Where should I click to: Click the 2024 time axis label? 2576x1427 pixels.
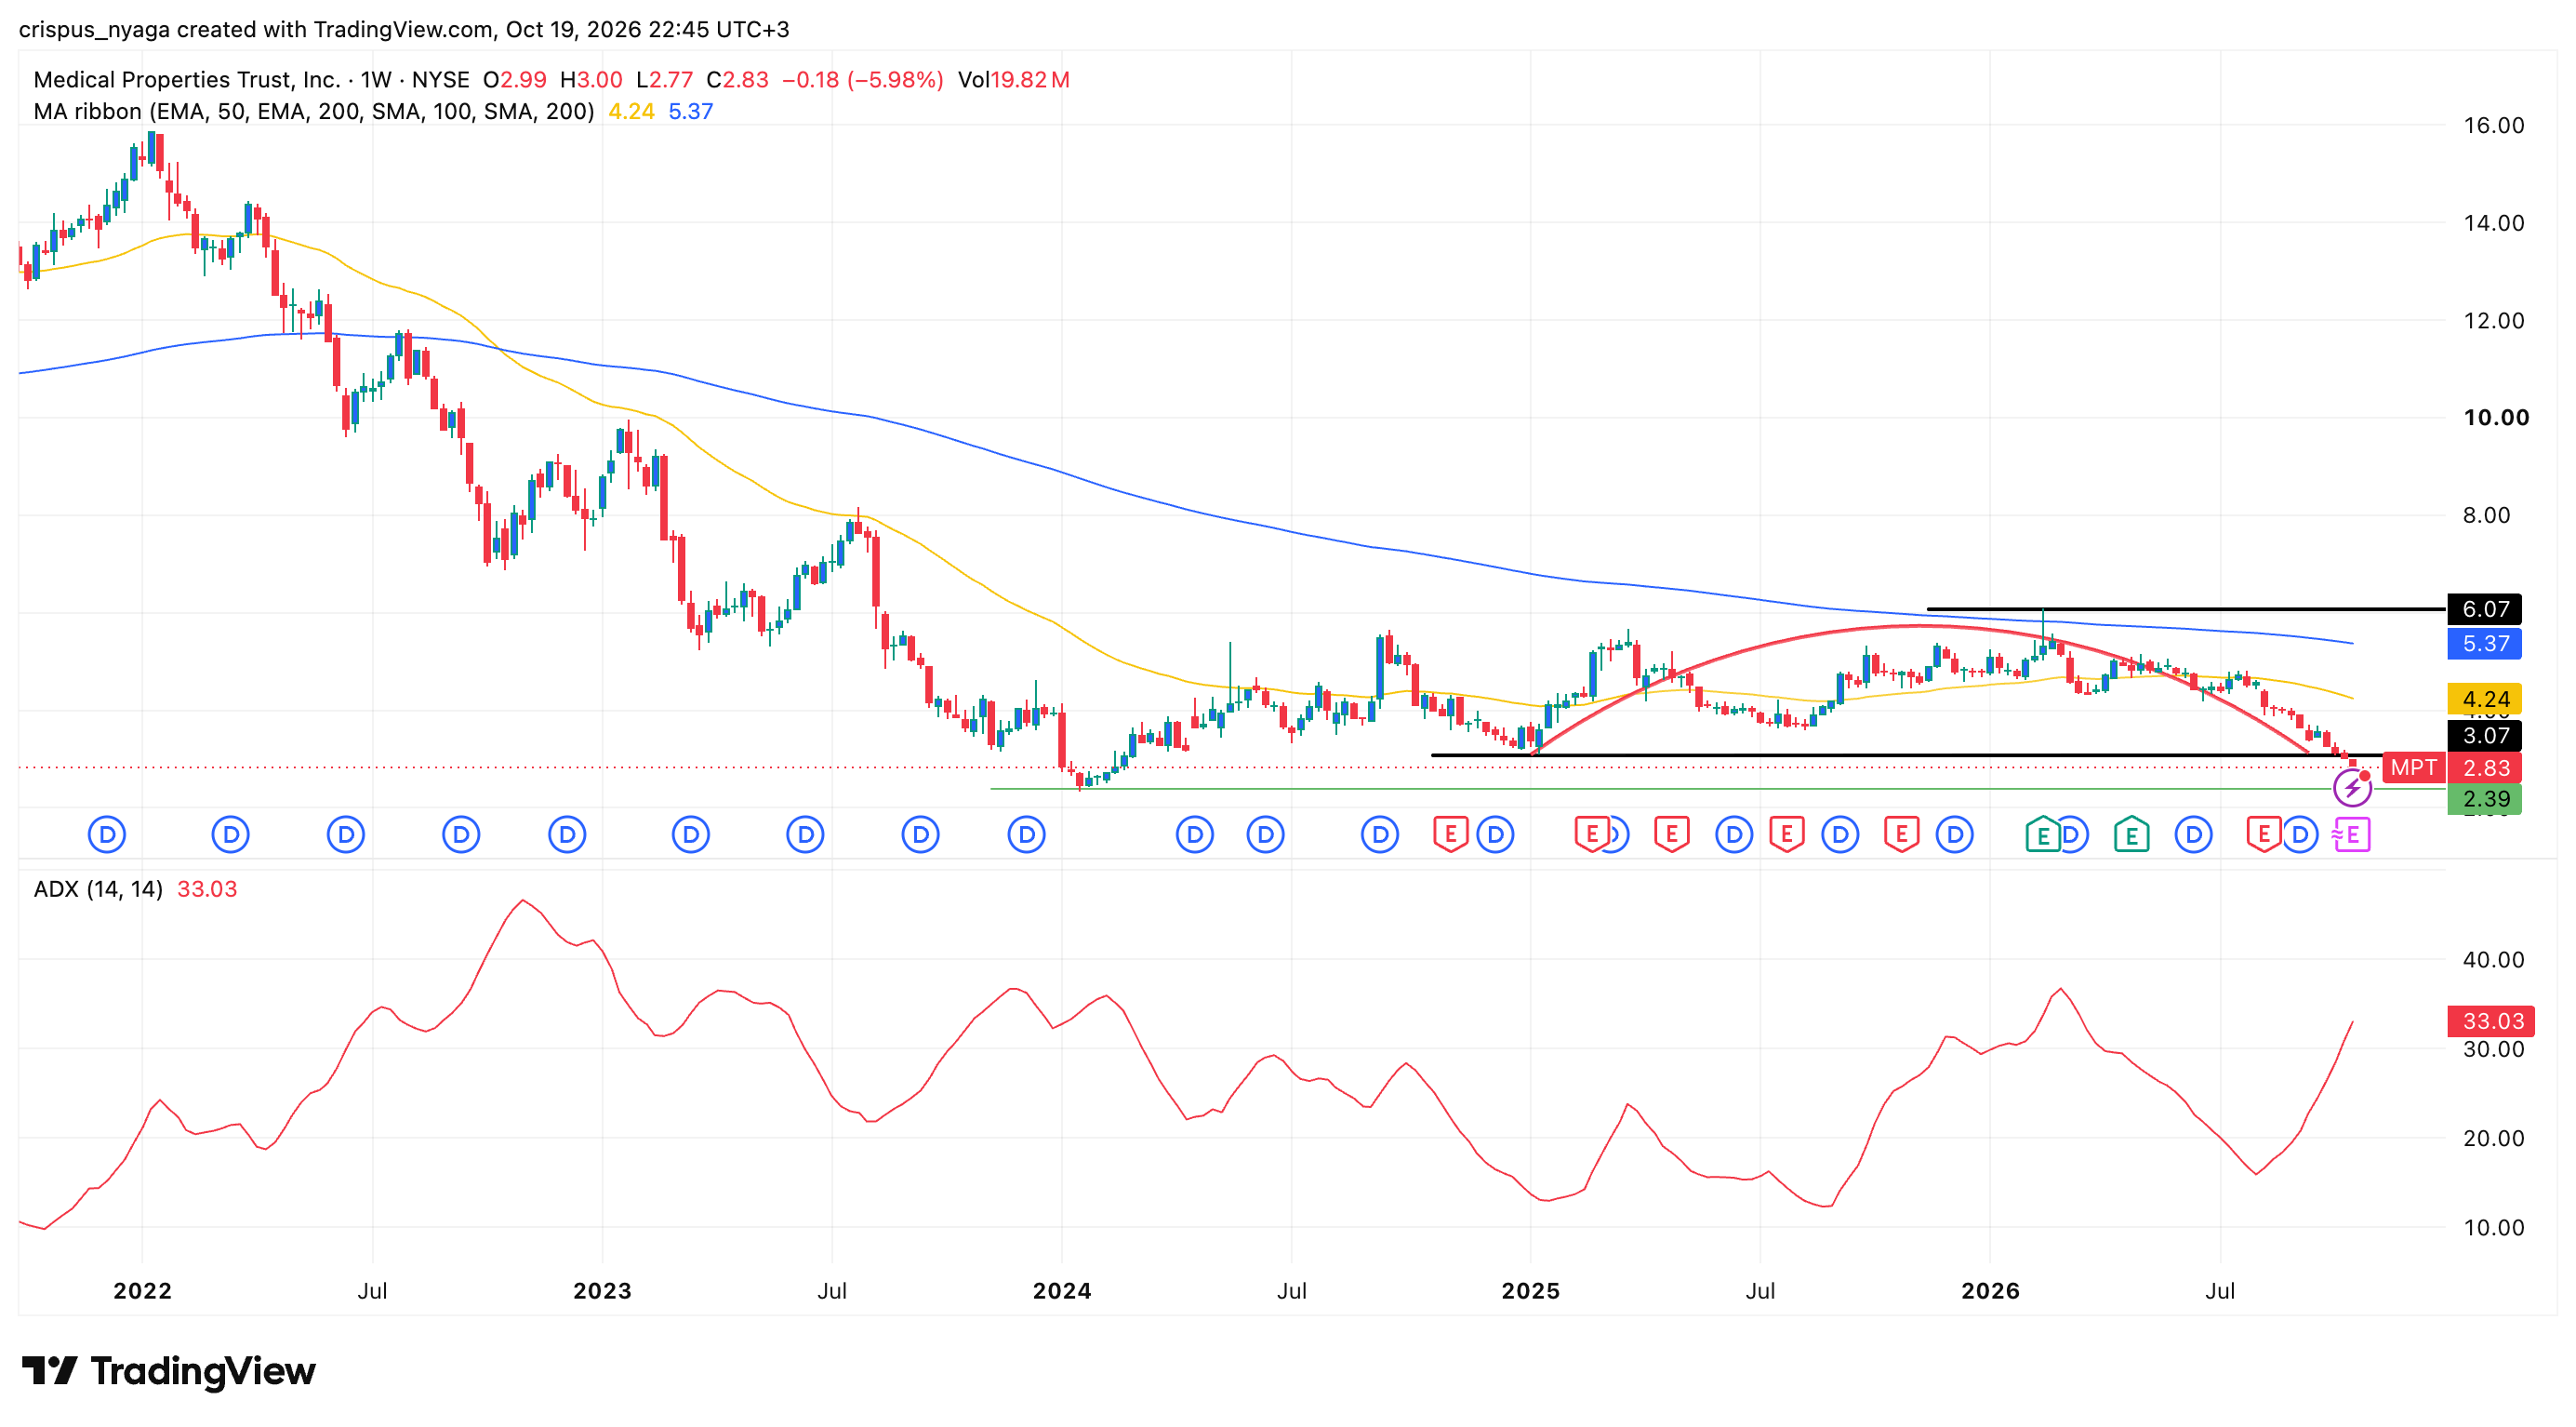click(x=1062, y=1290)
